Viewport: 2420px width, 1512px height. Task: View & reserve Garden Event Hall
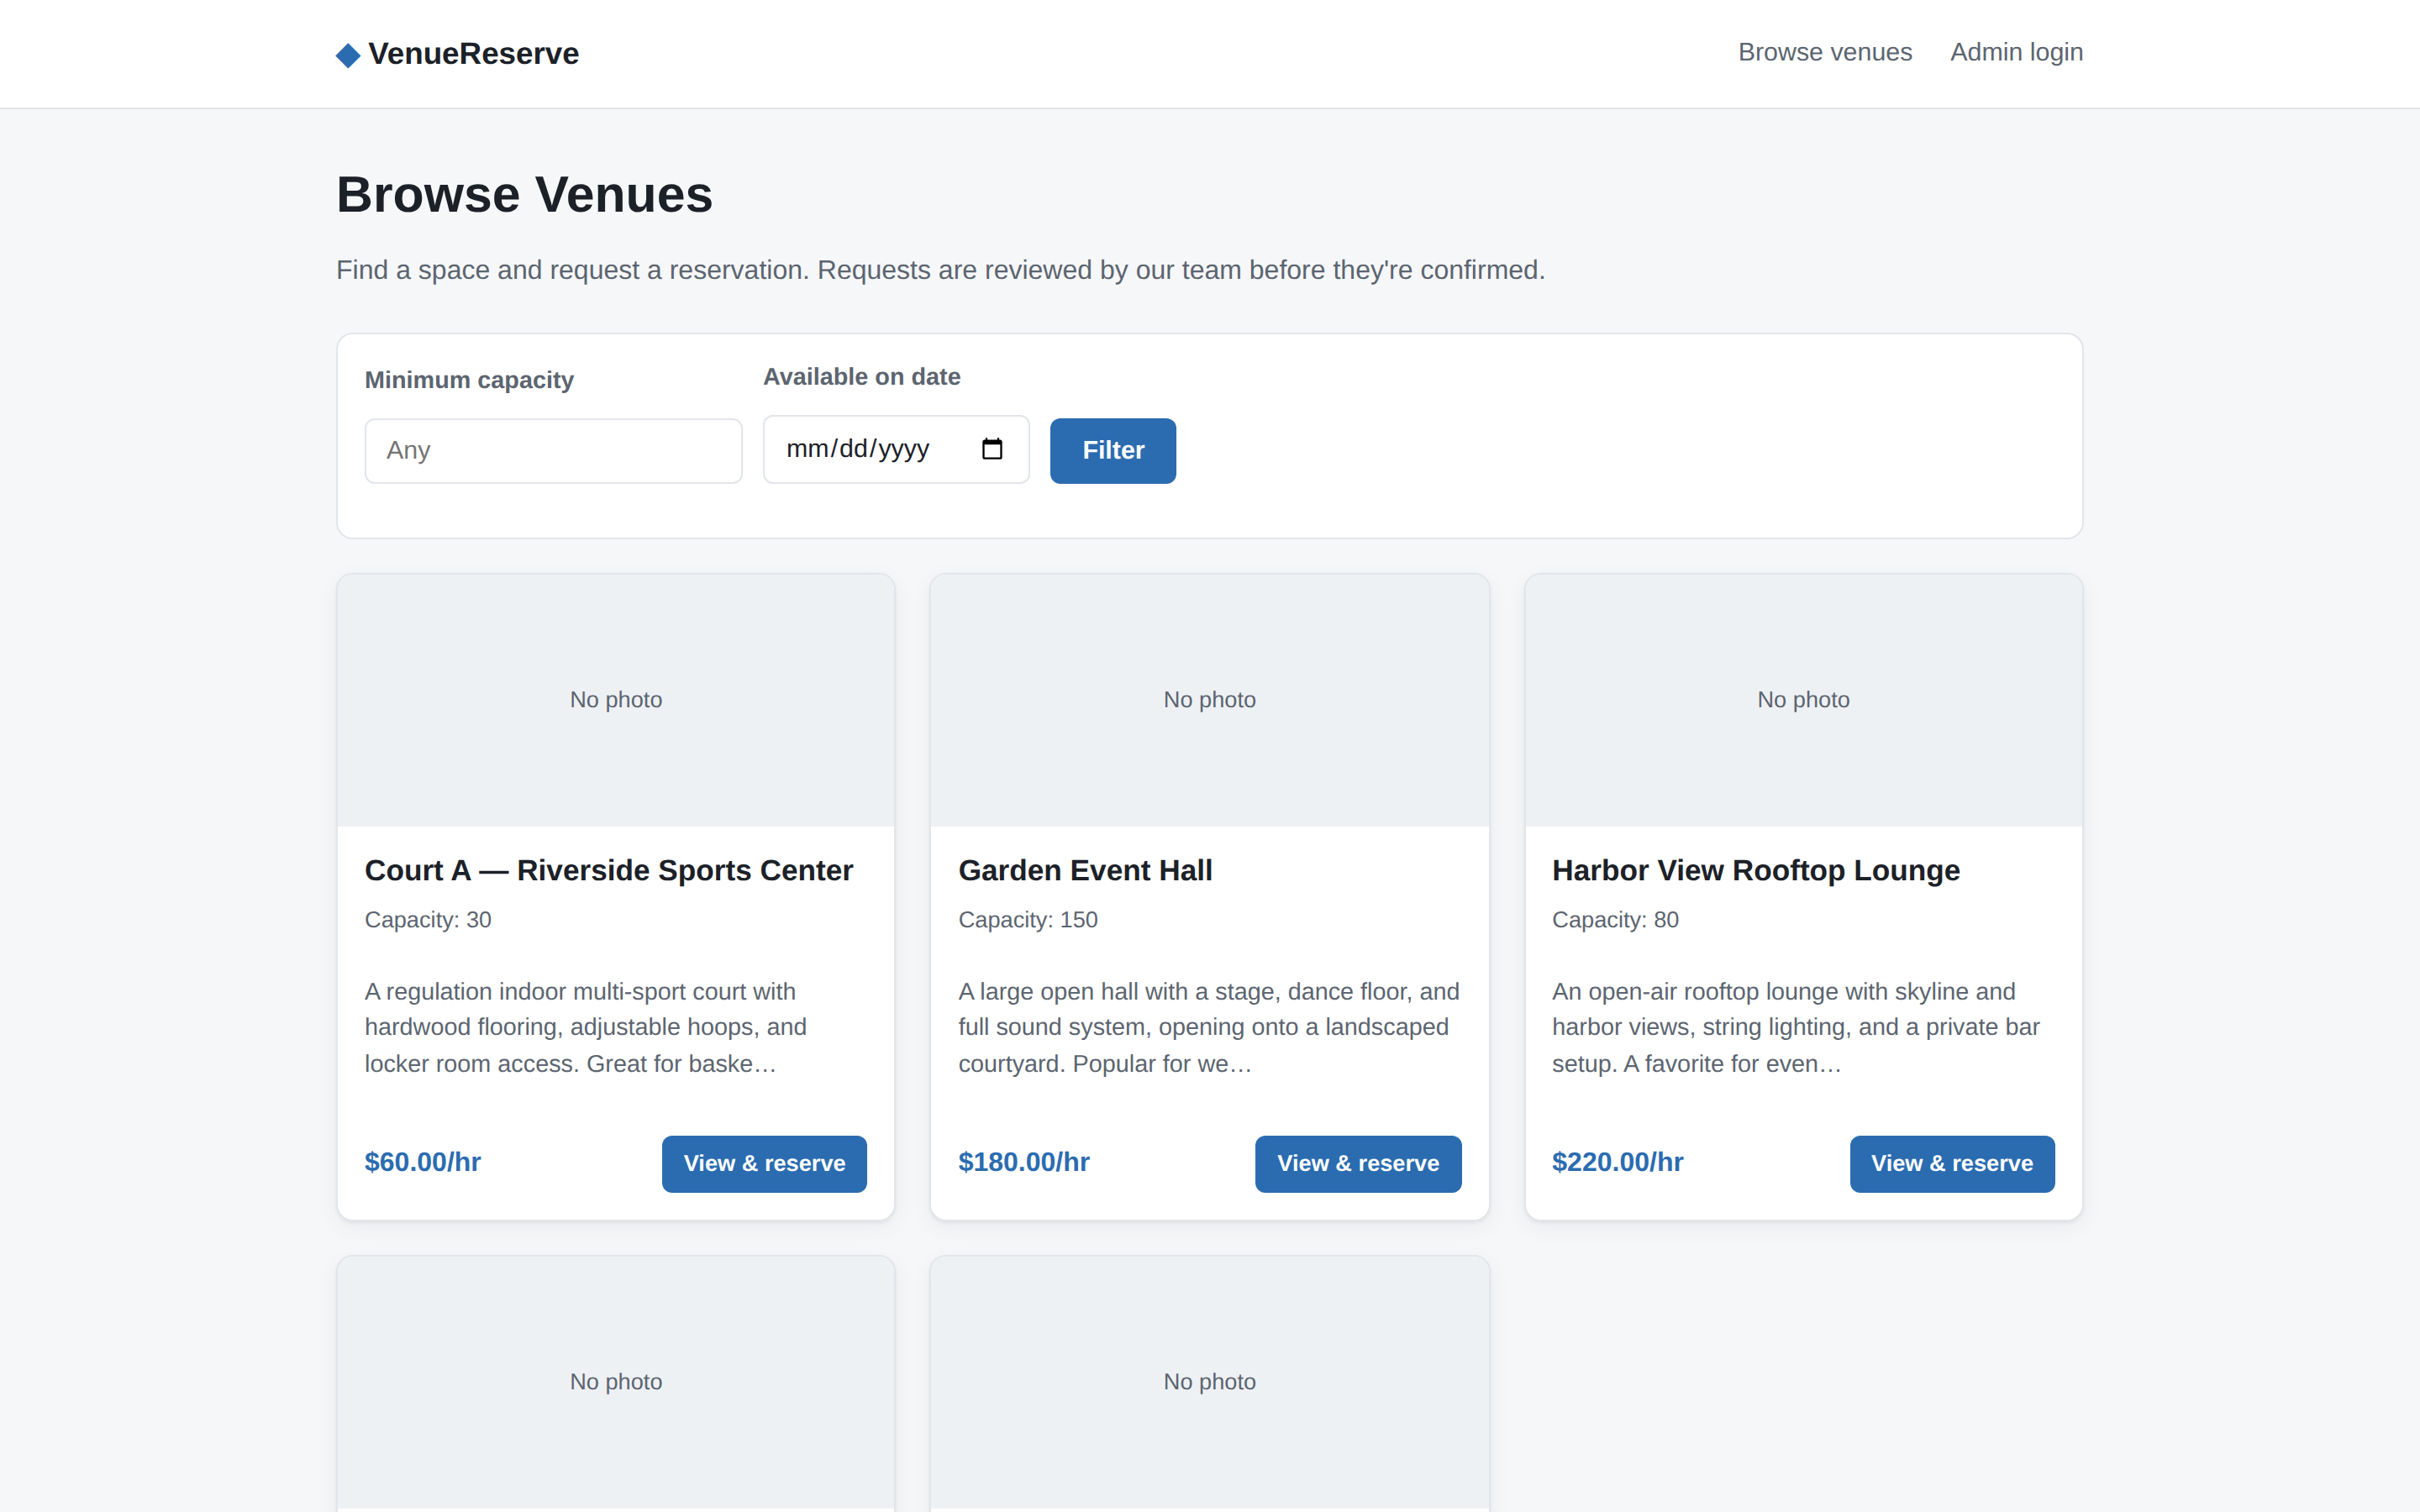tap(1358, 1163)
